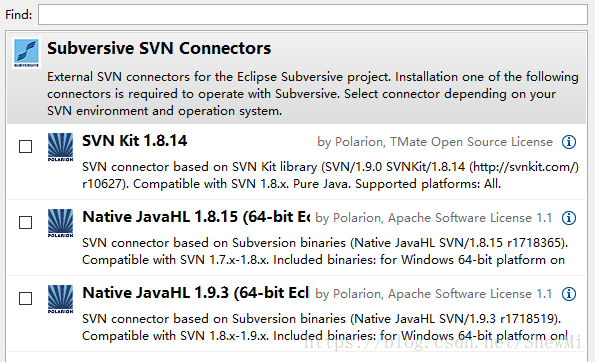Click the SVN Kit library description text
The width and height of the screenshot is (595, 362).
(330, 175)
